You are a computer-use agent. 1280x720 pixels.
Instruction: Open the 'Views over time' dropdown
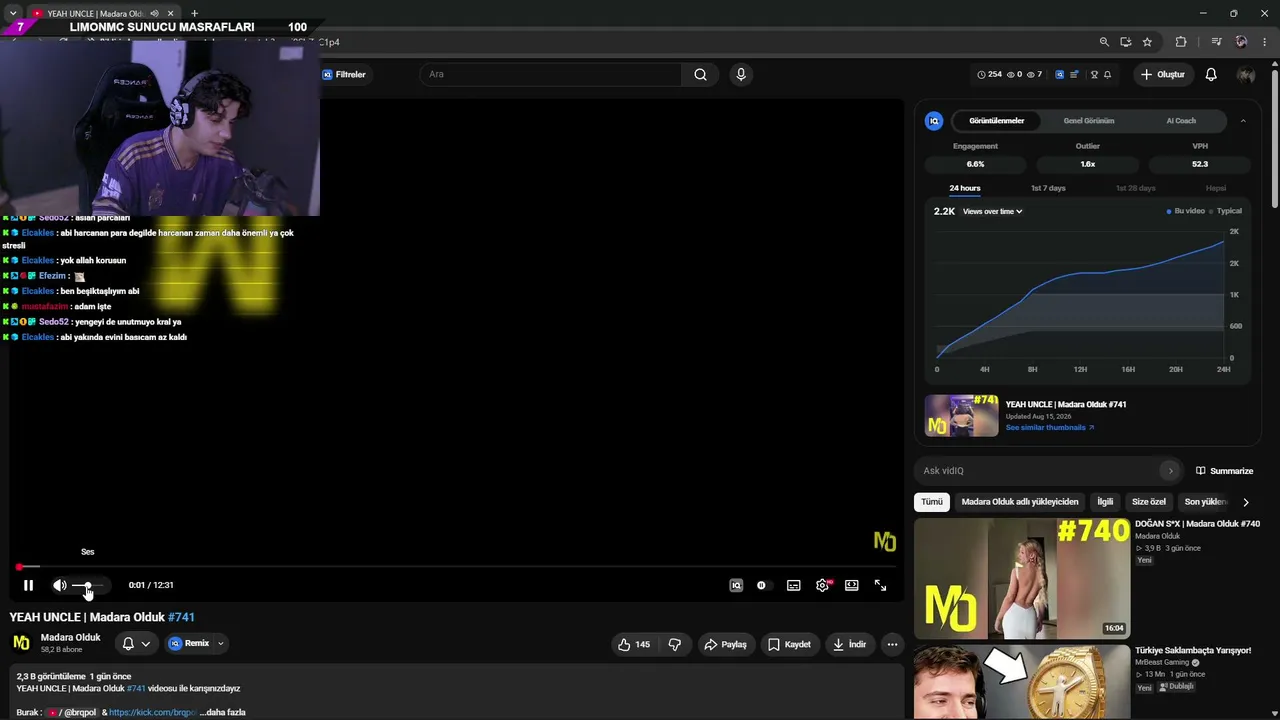tap(992, 212)
